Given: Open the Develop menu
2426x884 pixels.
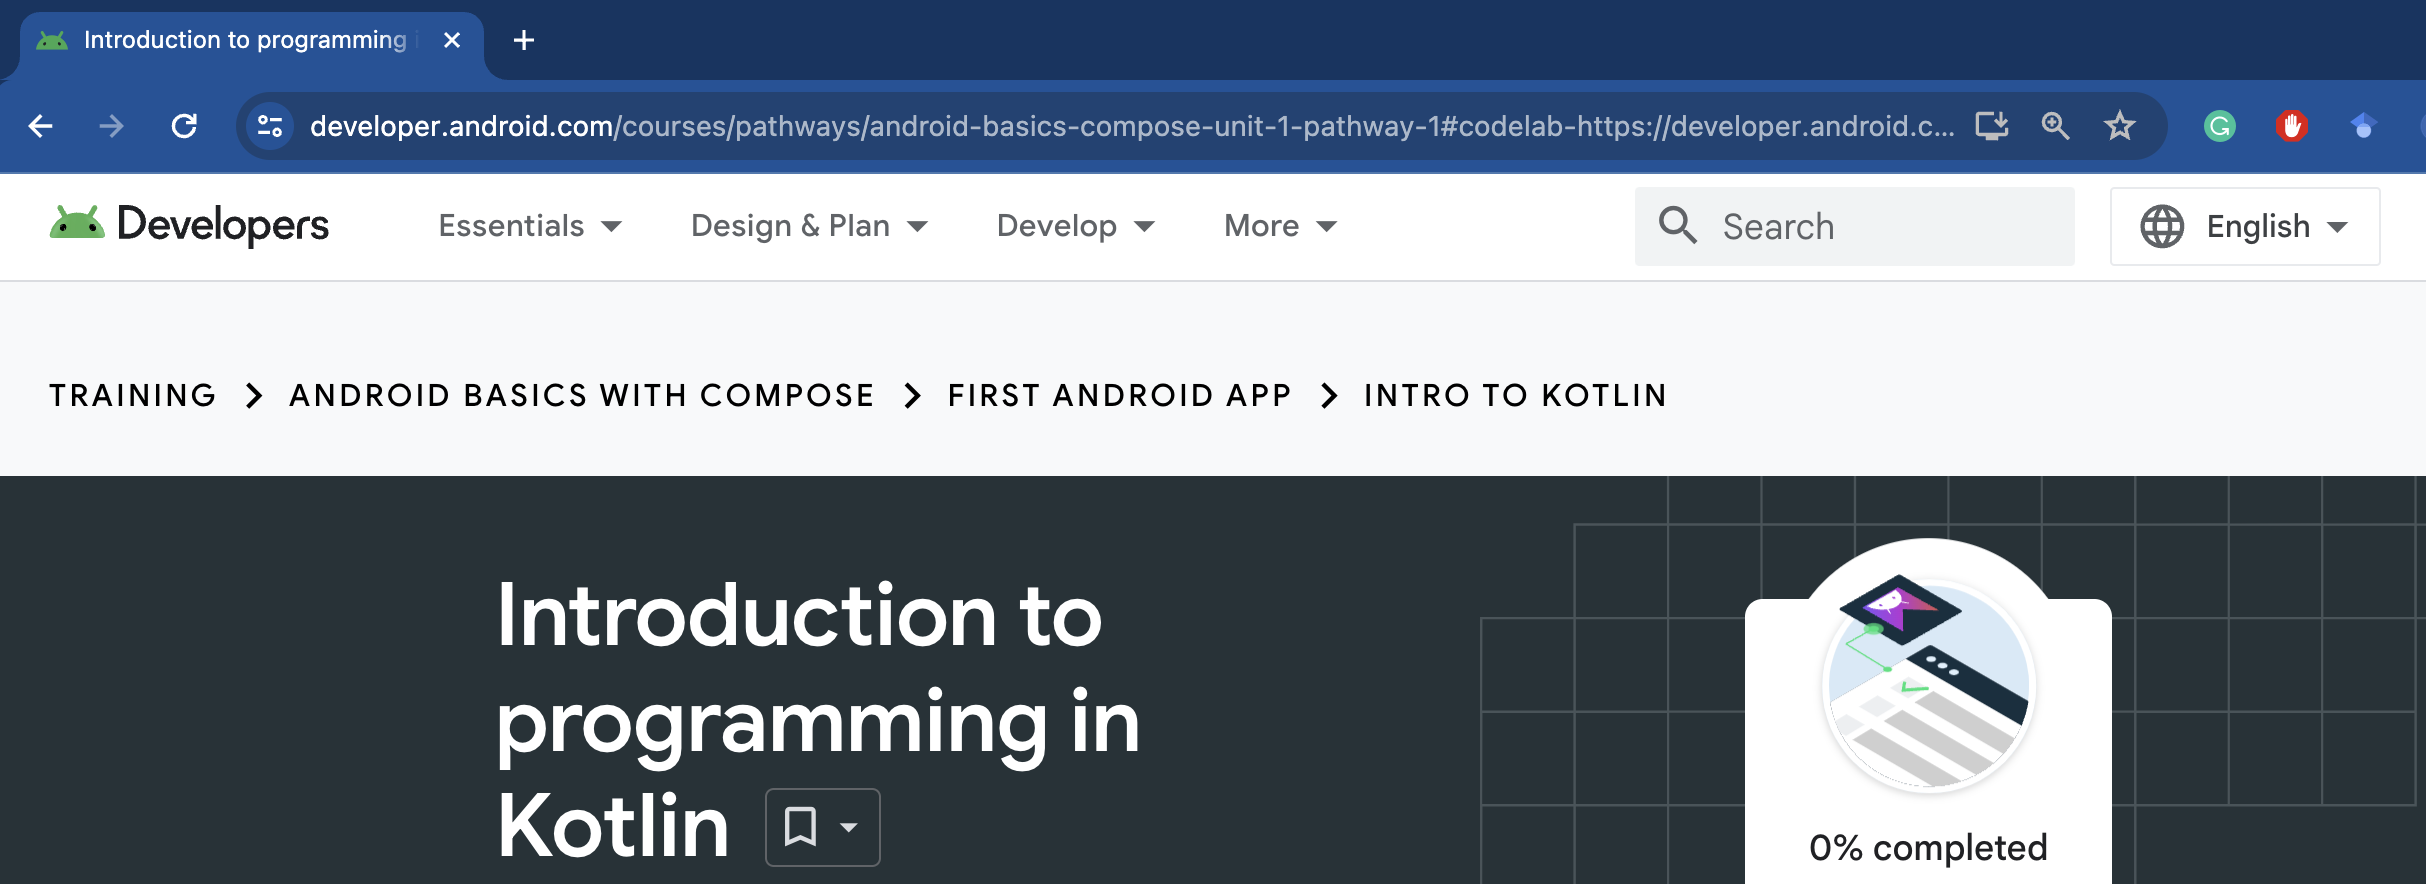Looking at the screenshot, I should (x=1076, y=226).
